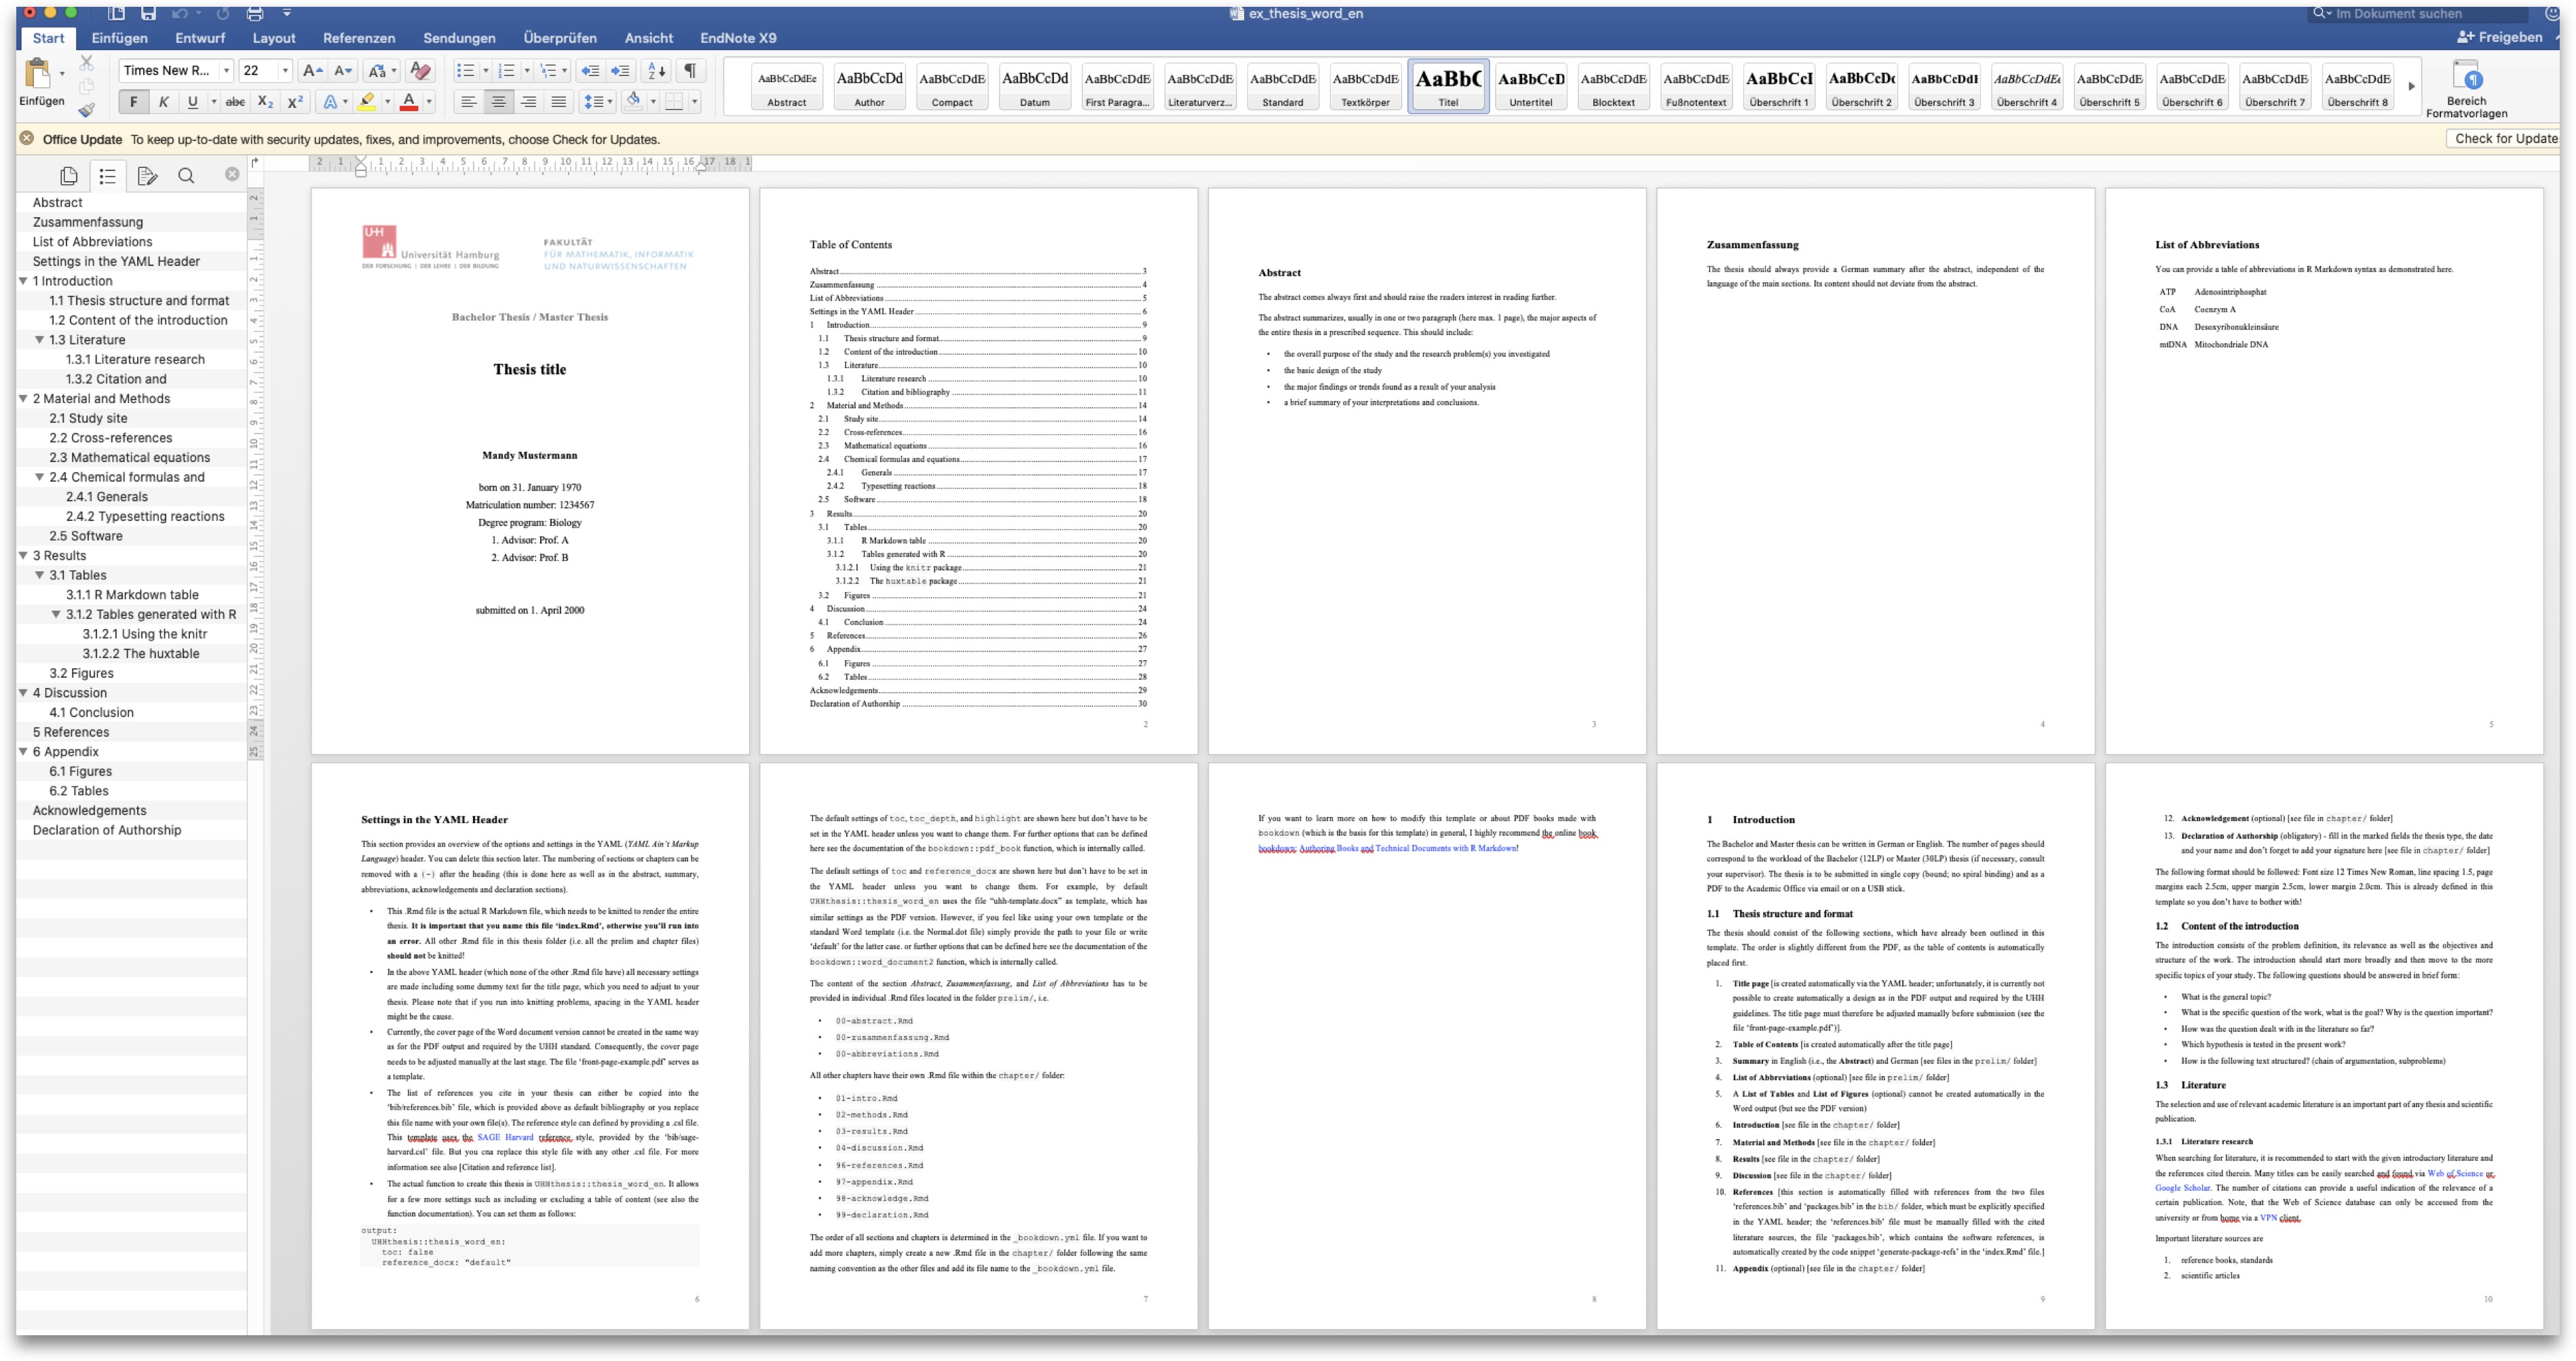Image resolution: width=2576 pixels, height=1361 pixels.
Task: Open the EndNote X9 tab
Action: point(737,38)
